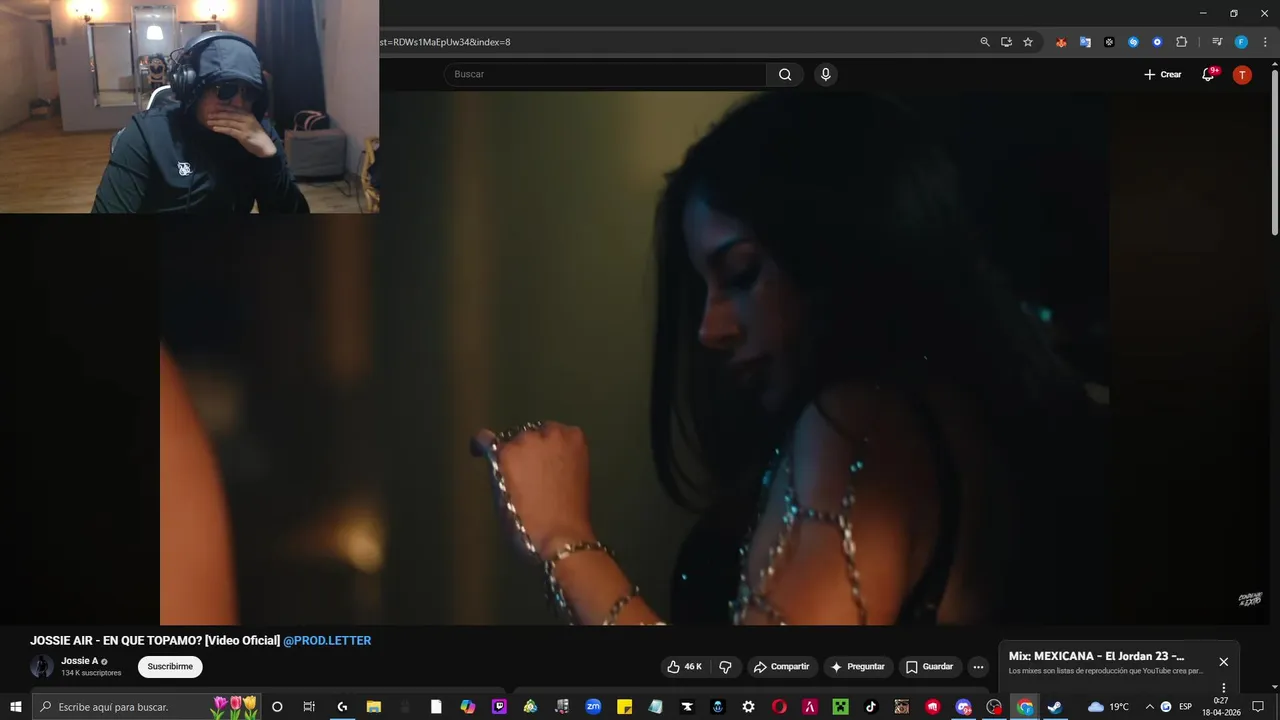Open the Mix playlist three-dot options
Screen dimensions: 1280x720
[x=1223, y=687]
